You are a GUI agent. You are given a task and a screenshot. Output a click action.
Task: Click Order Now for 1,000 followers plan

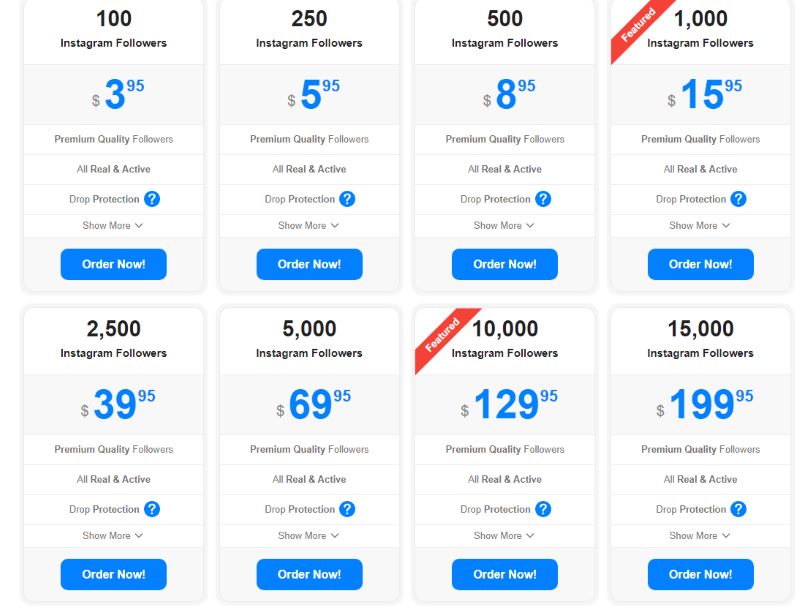pyautogui.click(x=701, y=264)
